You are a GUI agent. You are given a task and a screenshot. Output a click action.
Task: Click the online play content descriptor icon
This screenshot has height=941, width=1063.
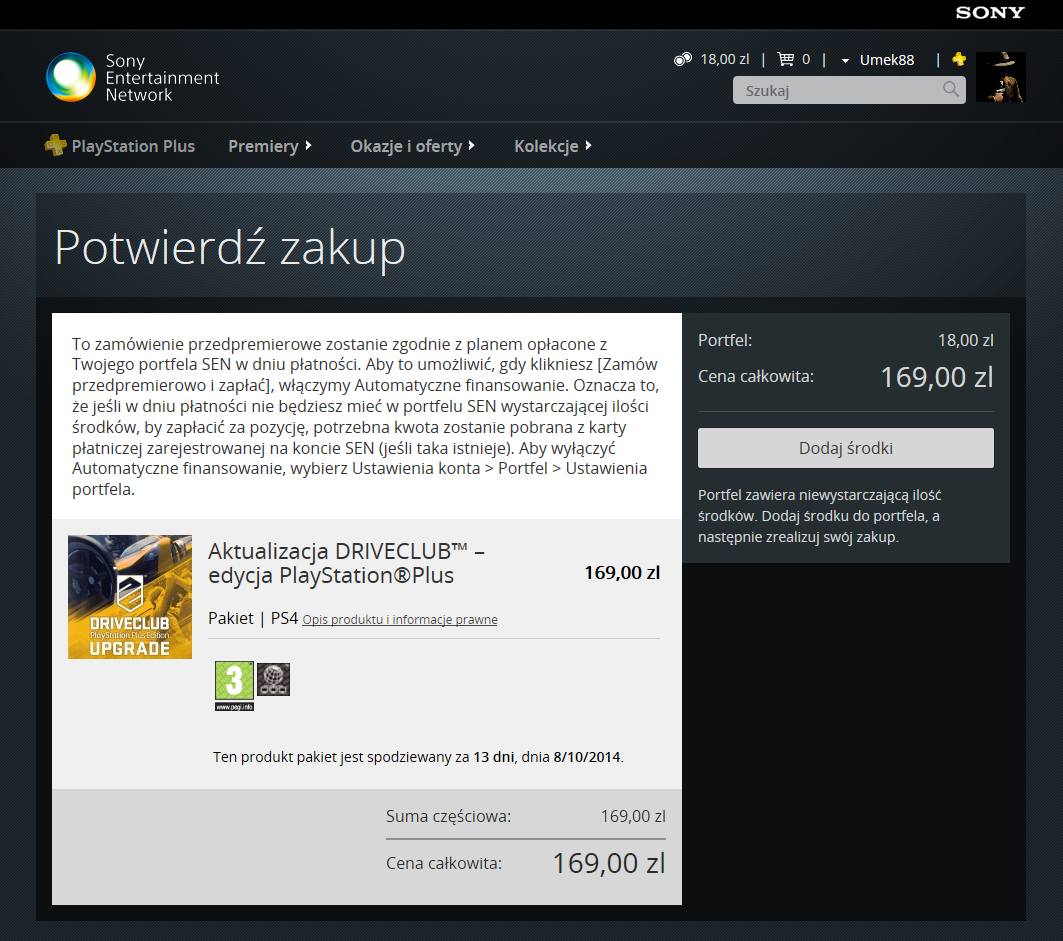(x=273, y=679)
